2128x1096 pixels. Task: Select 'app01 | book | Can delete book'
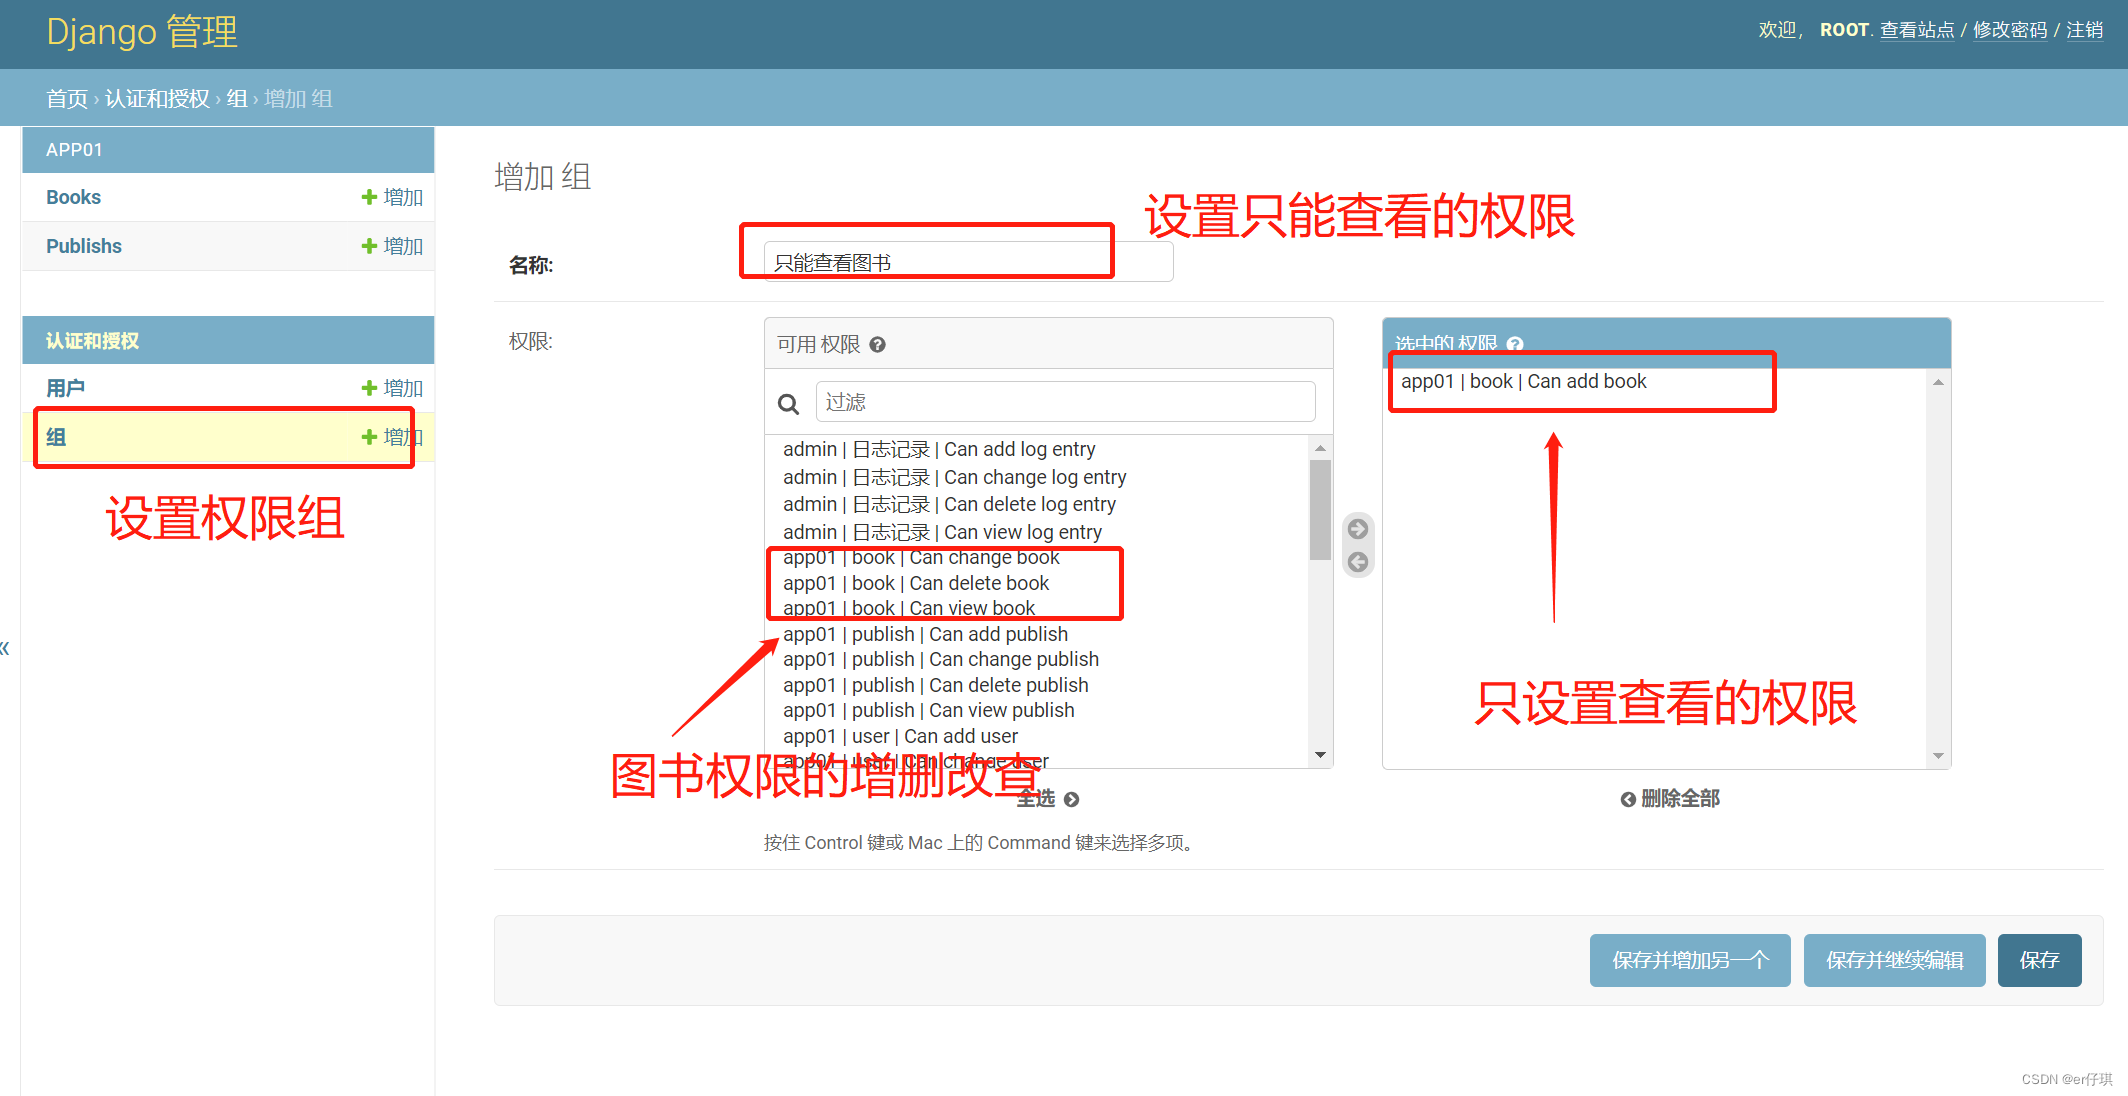916,583
